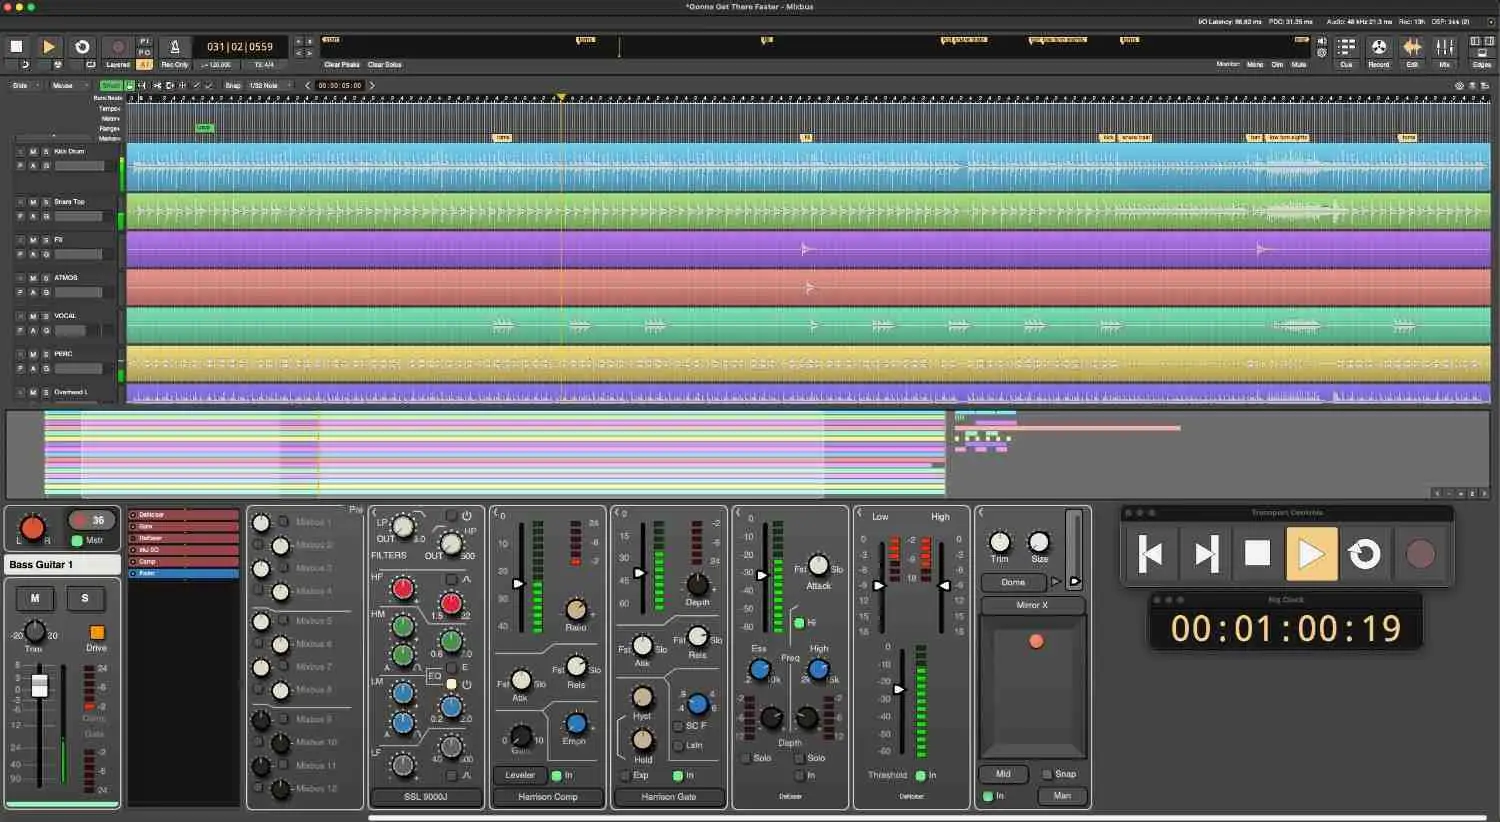Open the Record page reel icon
The height and width of the screenshot is (822, 1500).
point(1379,47)
